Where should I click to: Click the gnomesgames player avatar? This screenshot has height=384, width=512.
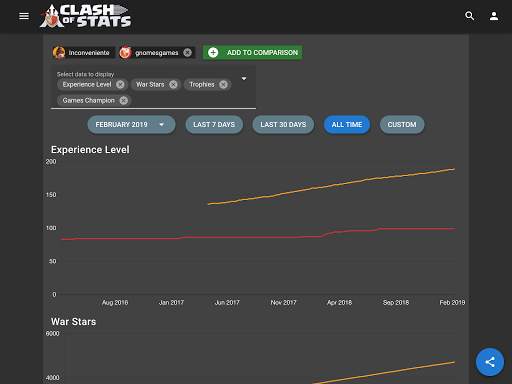point(125,53)
